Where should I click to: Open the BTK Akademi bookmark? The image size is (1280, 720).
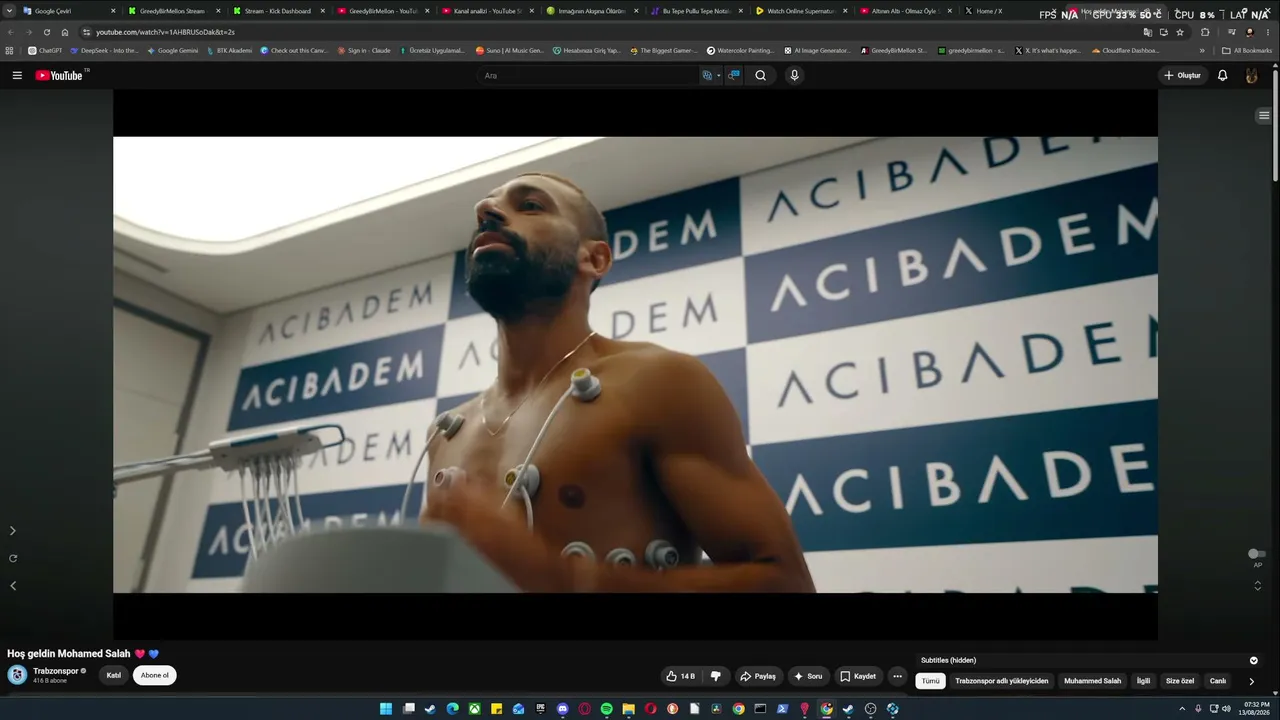229,50
